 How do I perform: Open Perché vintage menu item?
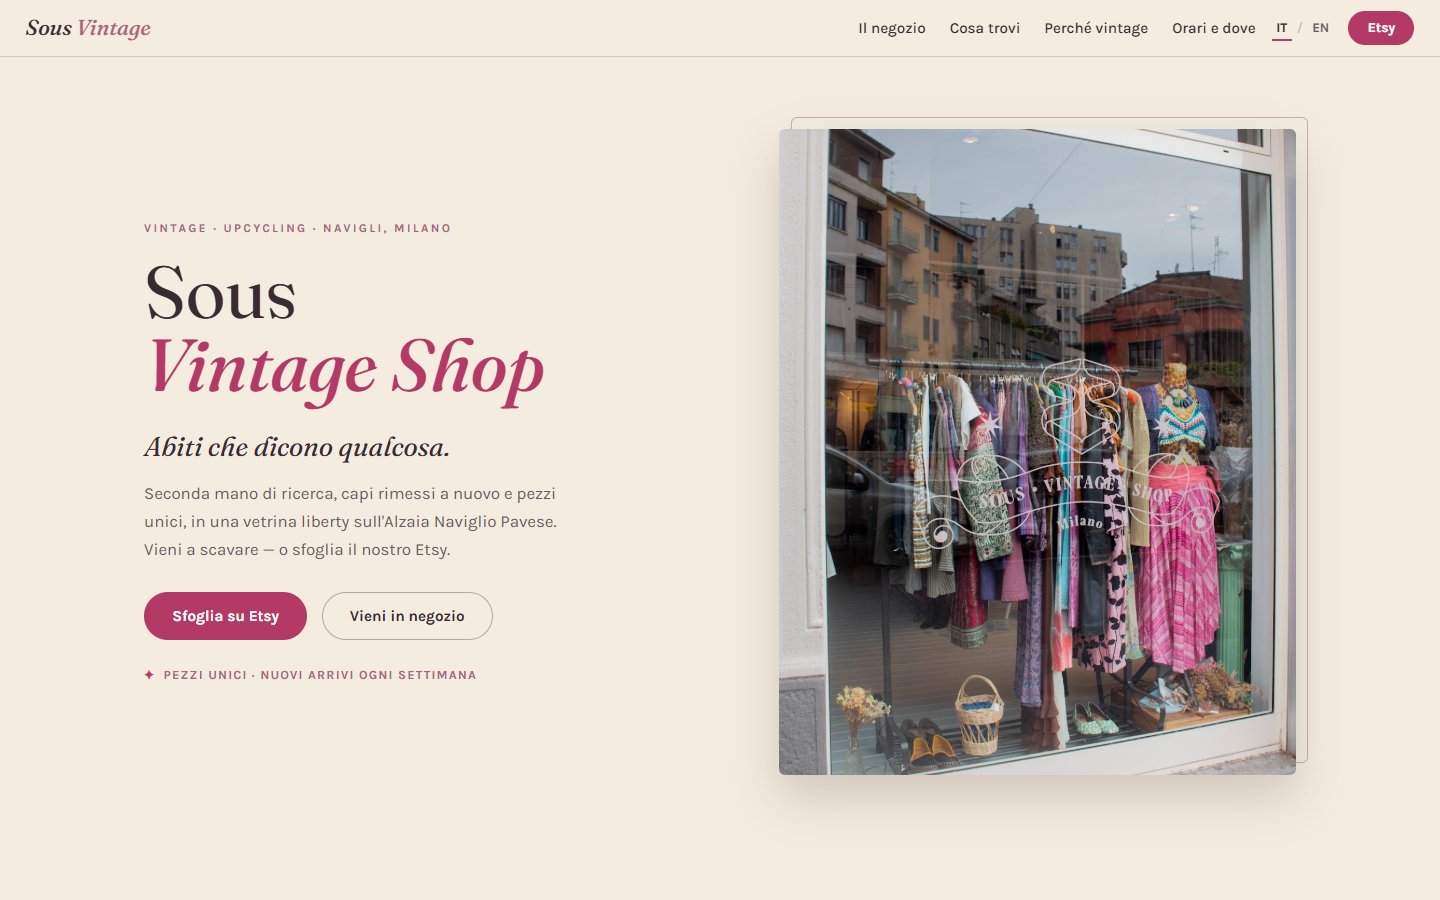click(1096, 28)
